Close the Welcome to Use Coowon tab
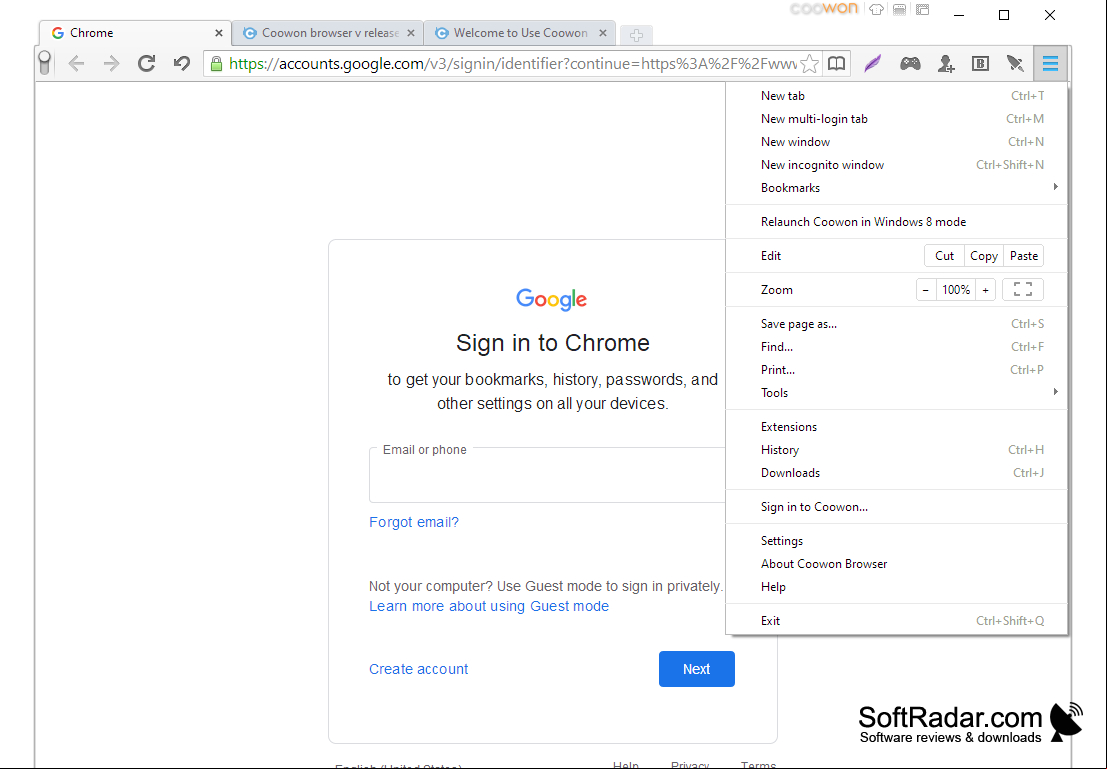This screenshot has width=1107, height=769. point(603,33)
